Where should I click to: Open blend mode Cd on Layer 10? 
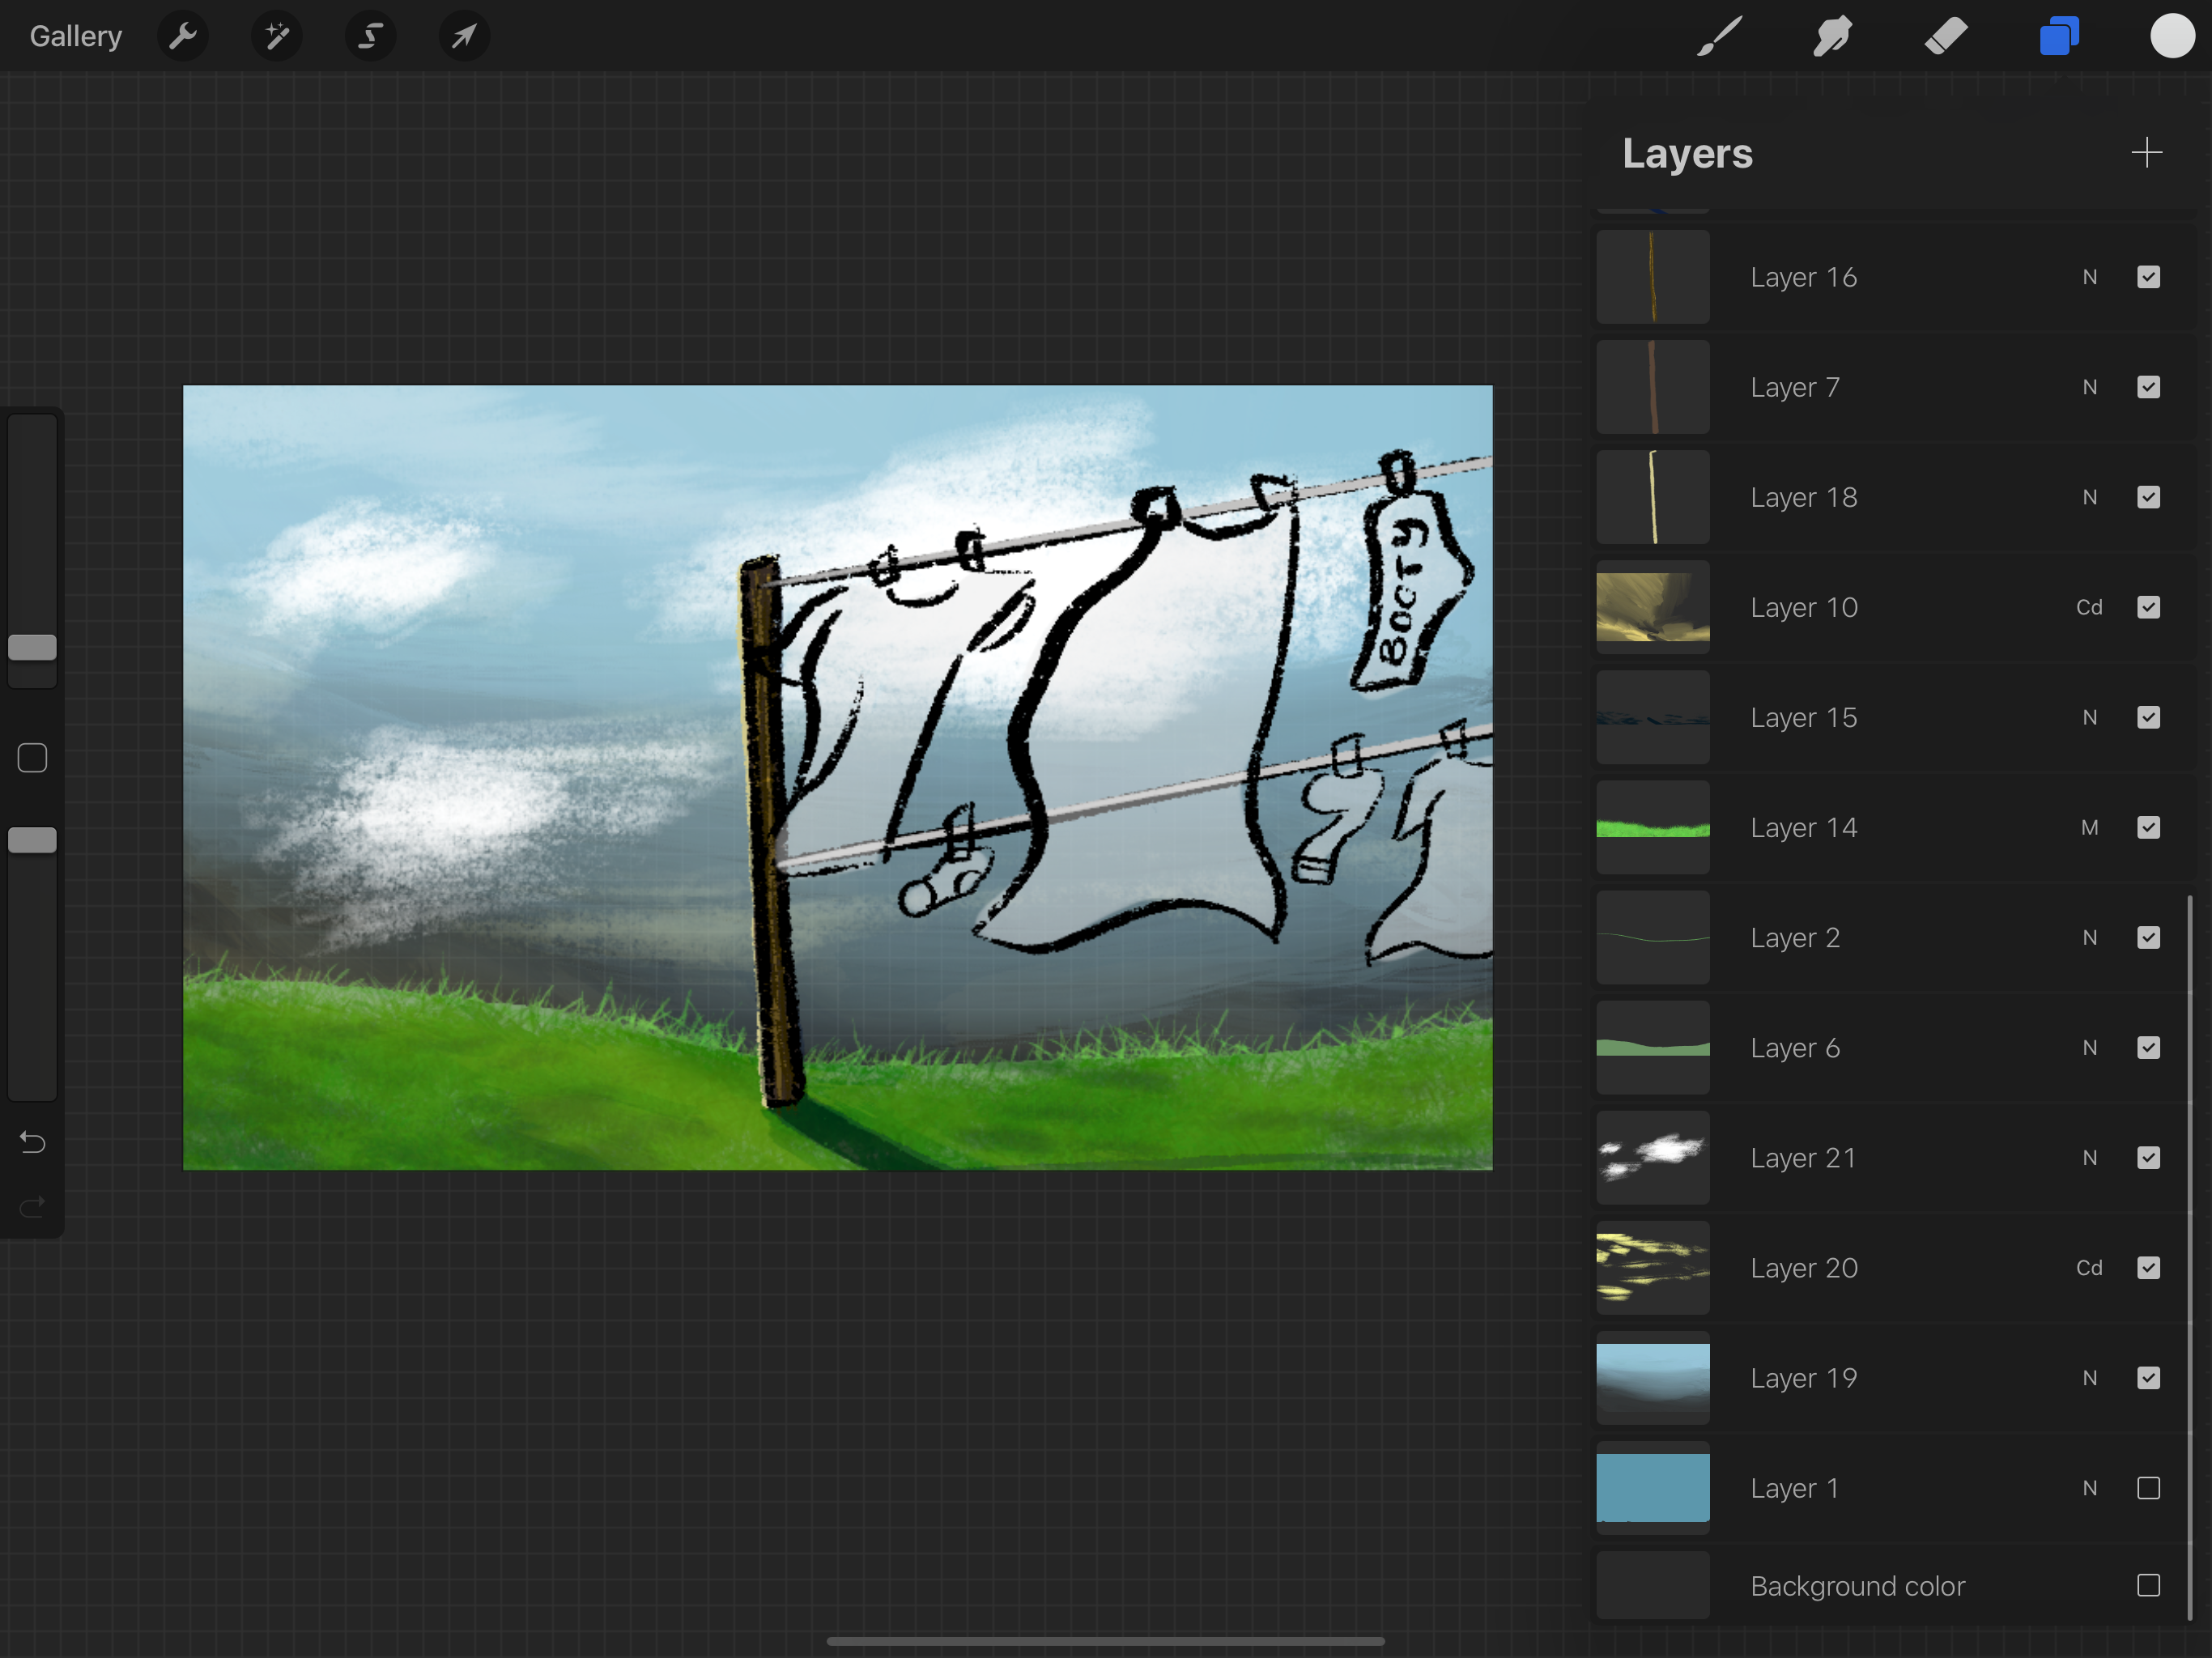(2089, 607)
